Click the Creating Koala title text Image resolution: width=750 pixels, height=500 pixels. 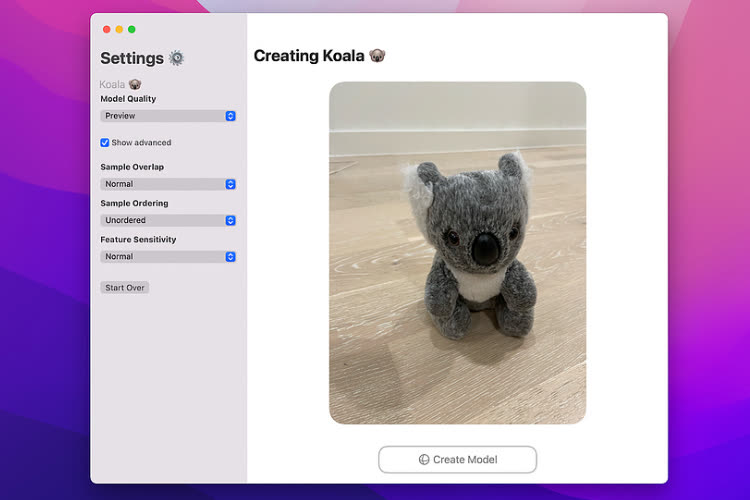[x=309, y=56]
